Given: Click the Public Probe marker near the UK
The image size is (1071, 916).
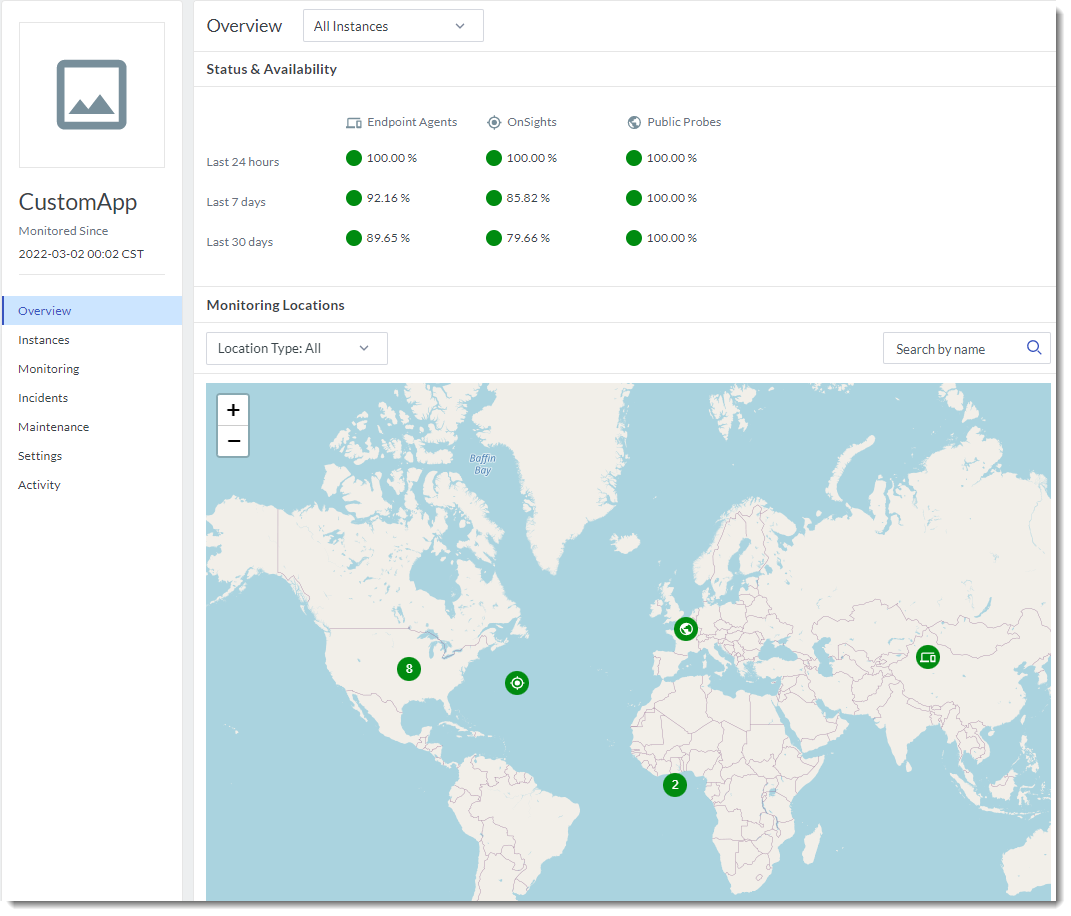Looking at the screenshot, I should 685,629.
